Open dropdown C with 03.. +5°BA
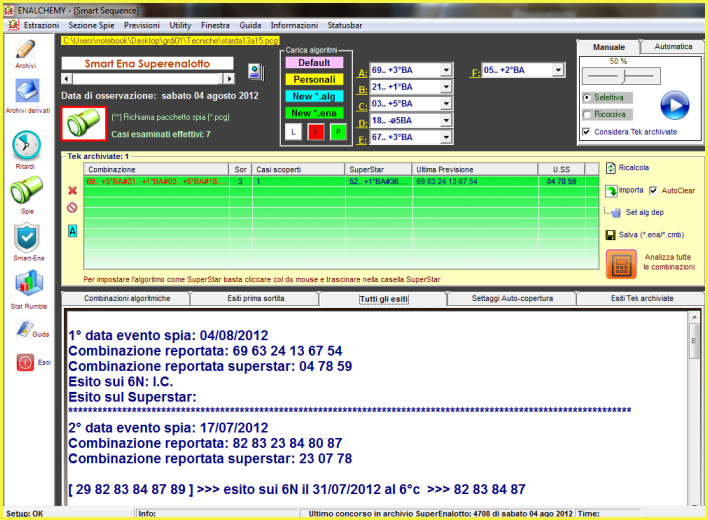This screenshot has width=708, height=520. [446, 103]
